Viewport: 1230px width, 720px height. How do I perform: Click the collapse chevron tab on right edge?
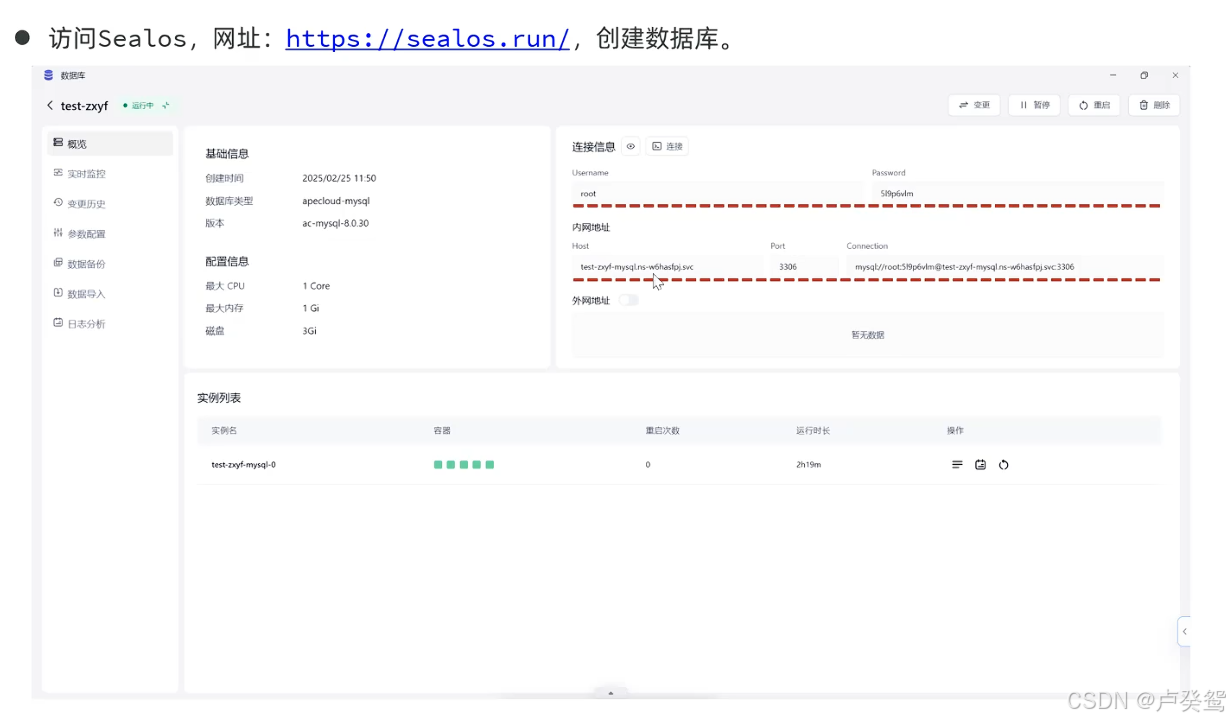(1184, 631)
